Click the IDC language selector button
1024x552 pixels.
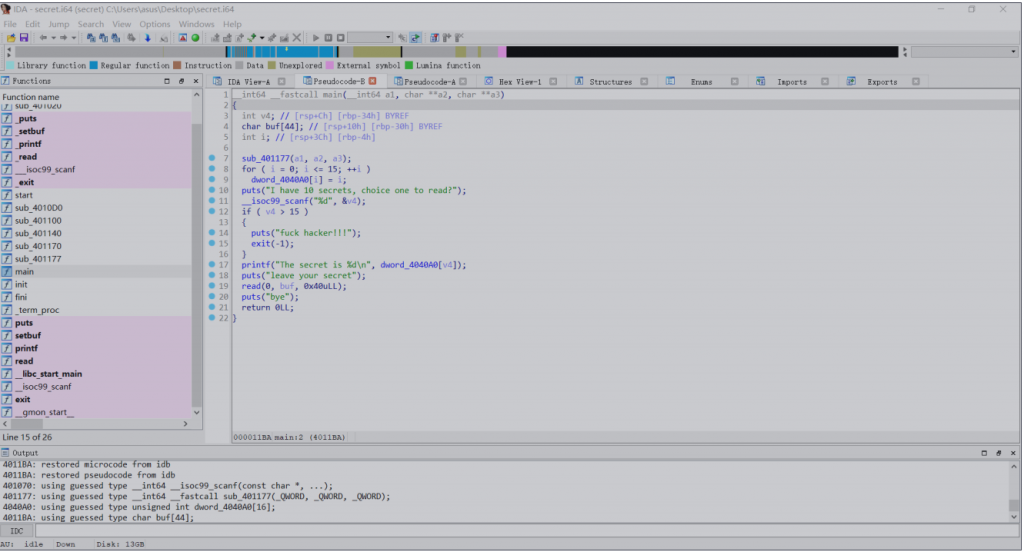tap(17, 531)
